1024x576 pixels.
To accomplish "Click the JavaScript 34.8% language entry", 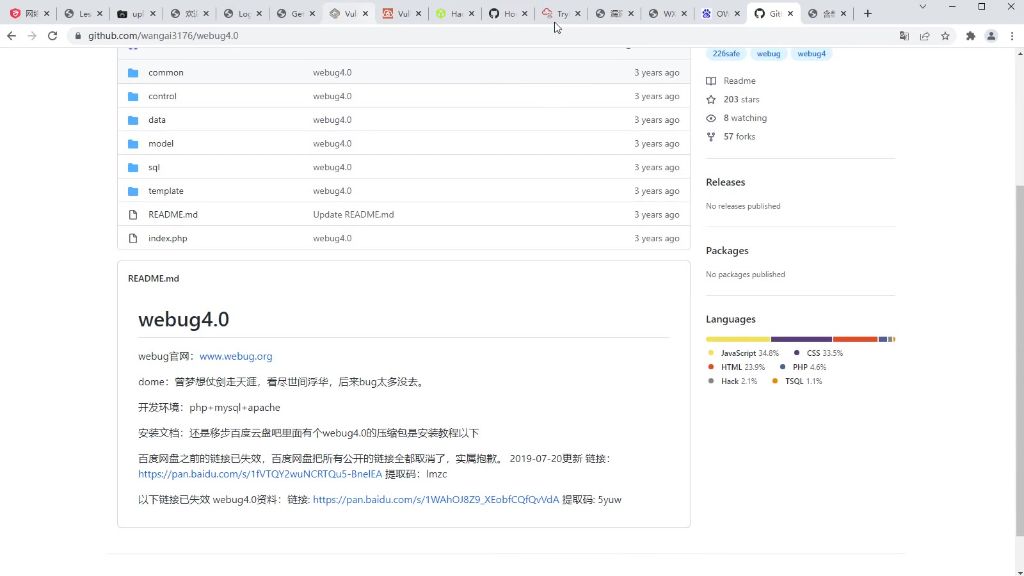I will click(743, 353).
